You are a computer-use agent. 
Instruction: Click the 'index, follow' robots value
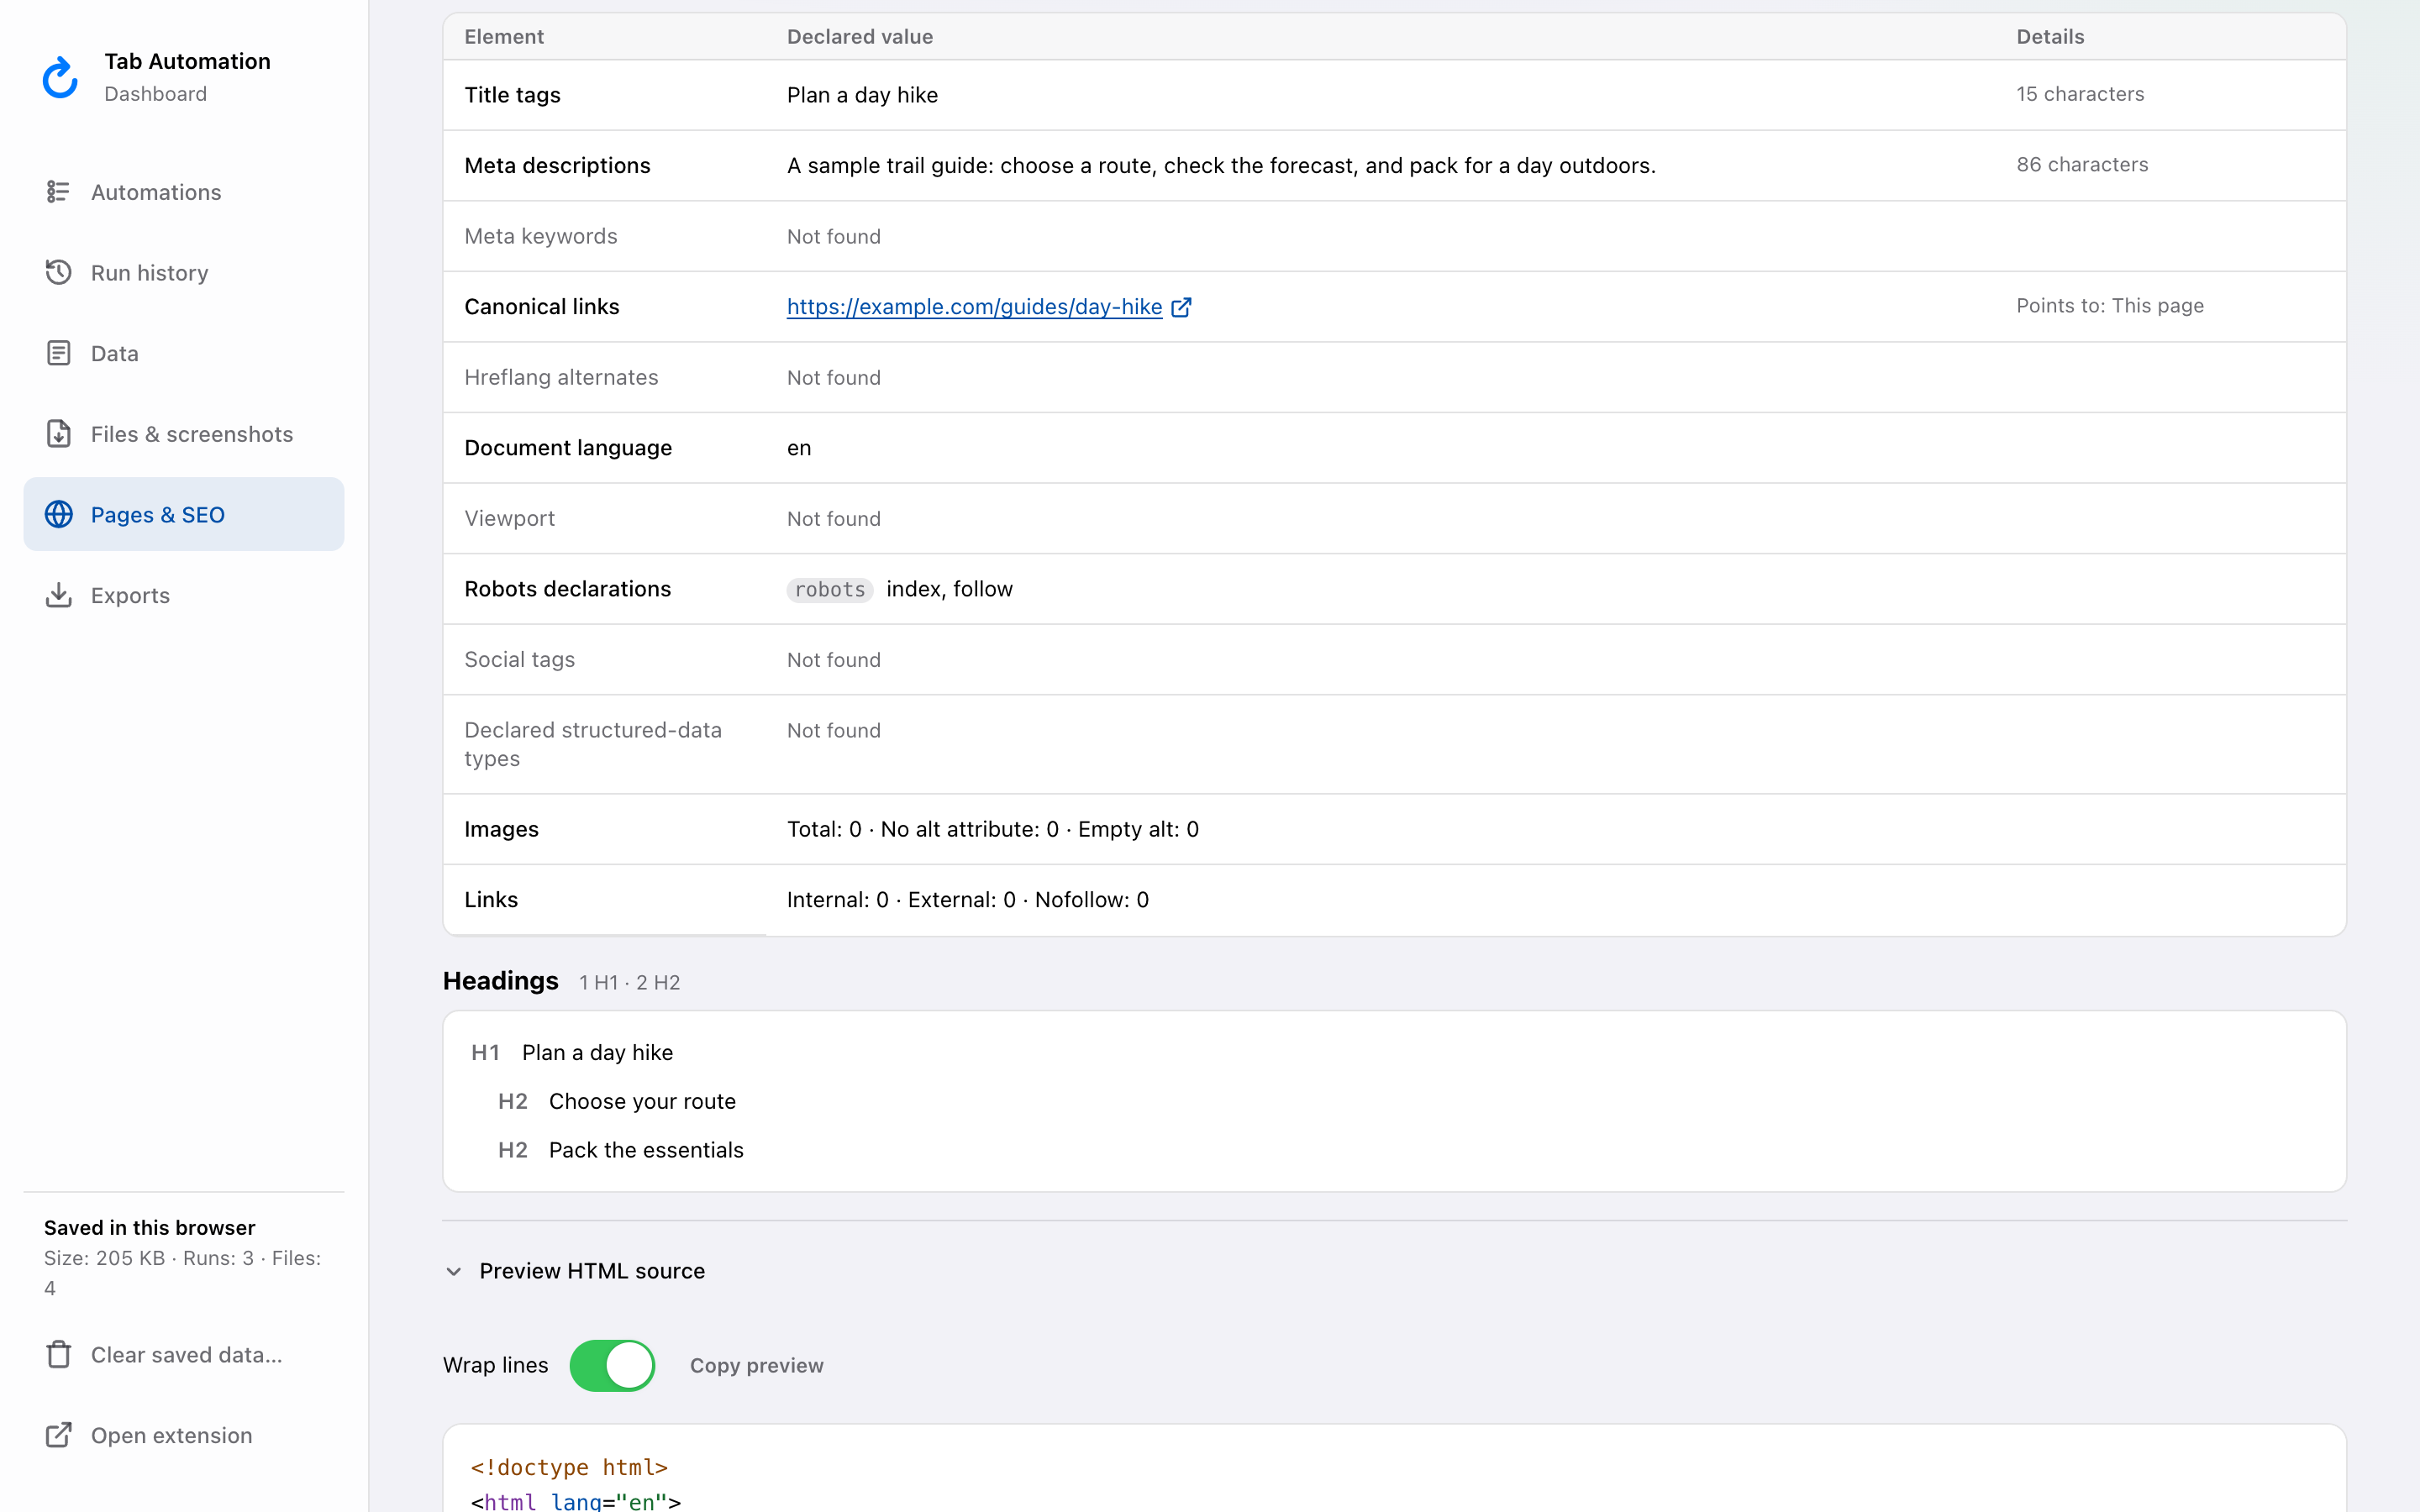pos(949,589)
